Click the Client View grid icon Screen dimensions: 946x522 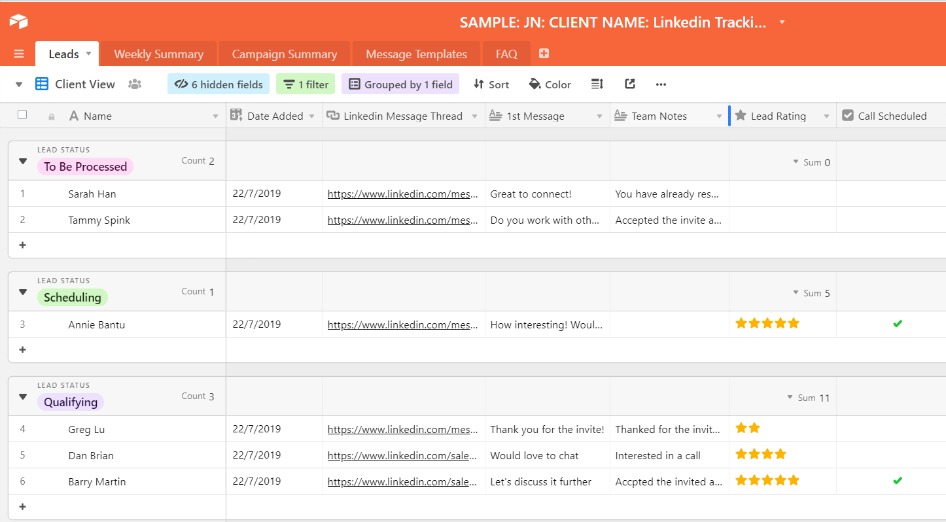coord(42,84)
